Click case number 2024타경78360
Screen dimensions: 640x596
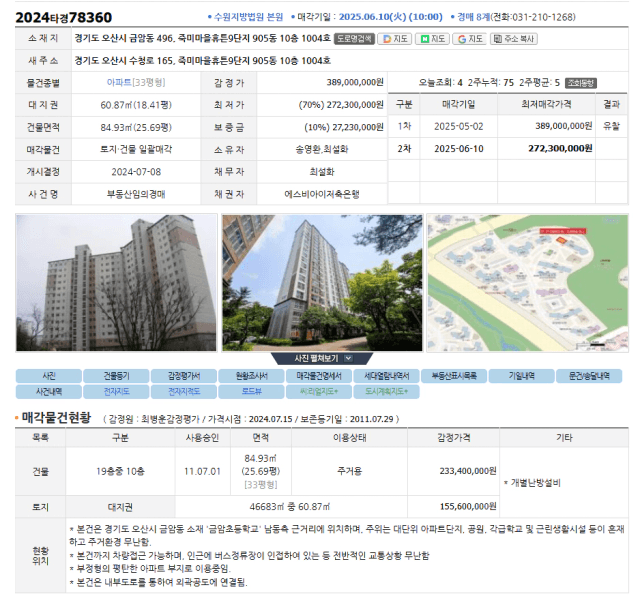[x=64, y=18]
